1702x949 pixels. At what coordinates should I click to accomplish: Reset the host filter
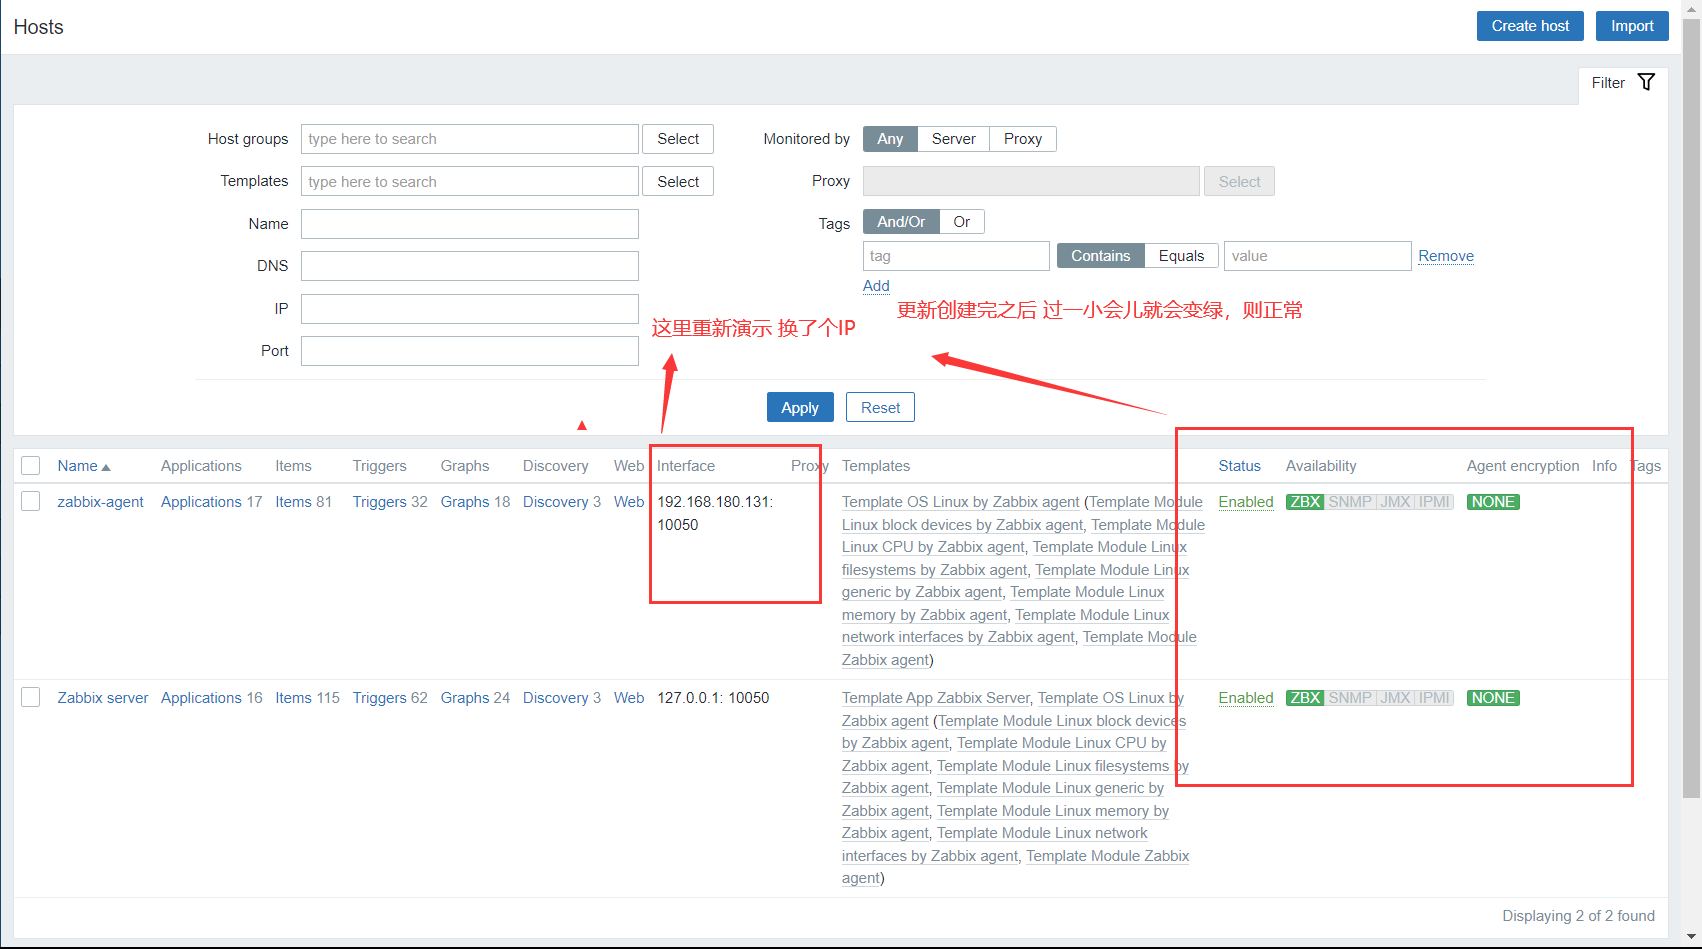point(880,407)
